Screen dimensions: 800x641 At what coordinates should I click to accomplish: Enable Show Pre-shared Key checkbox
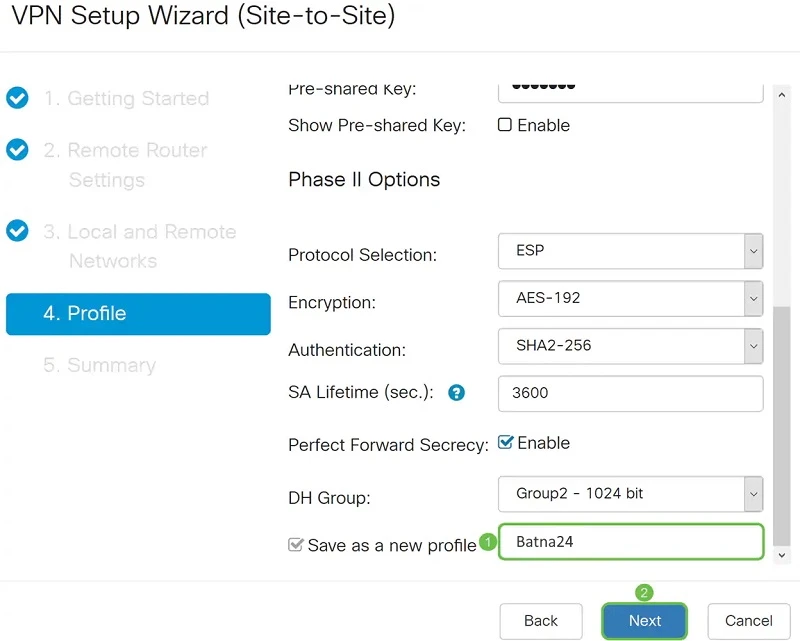505,125
